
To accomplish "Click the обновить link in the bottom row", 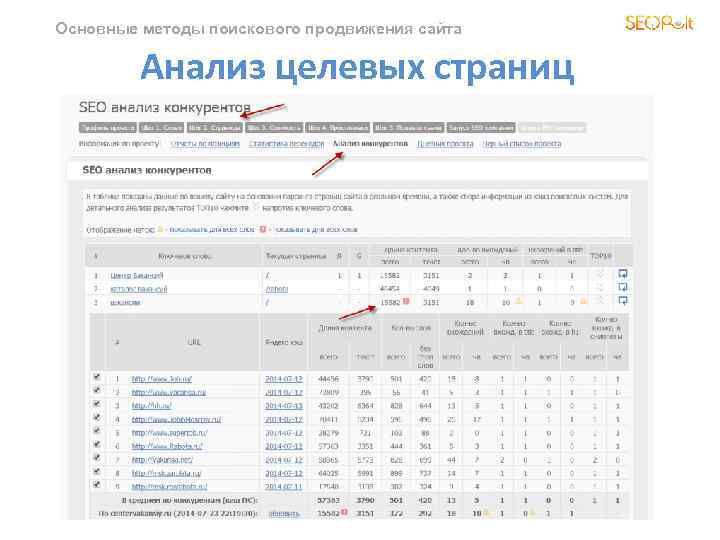I will click(284, 513).
